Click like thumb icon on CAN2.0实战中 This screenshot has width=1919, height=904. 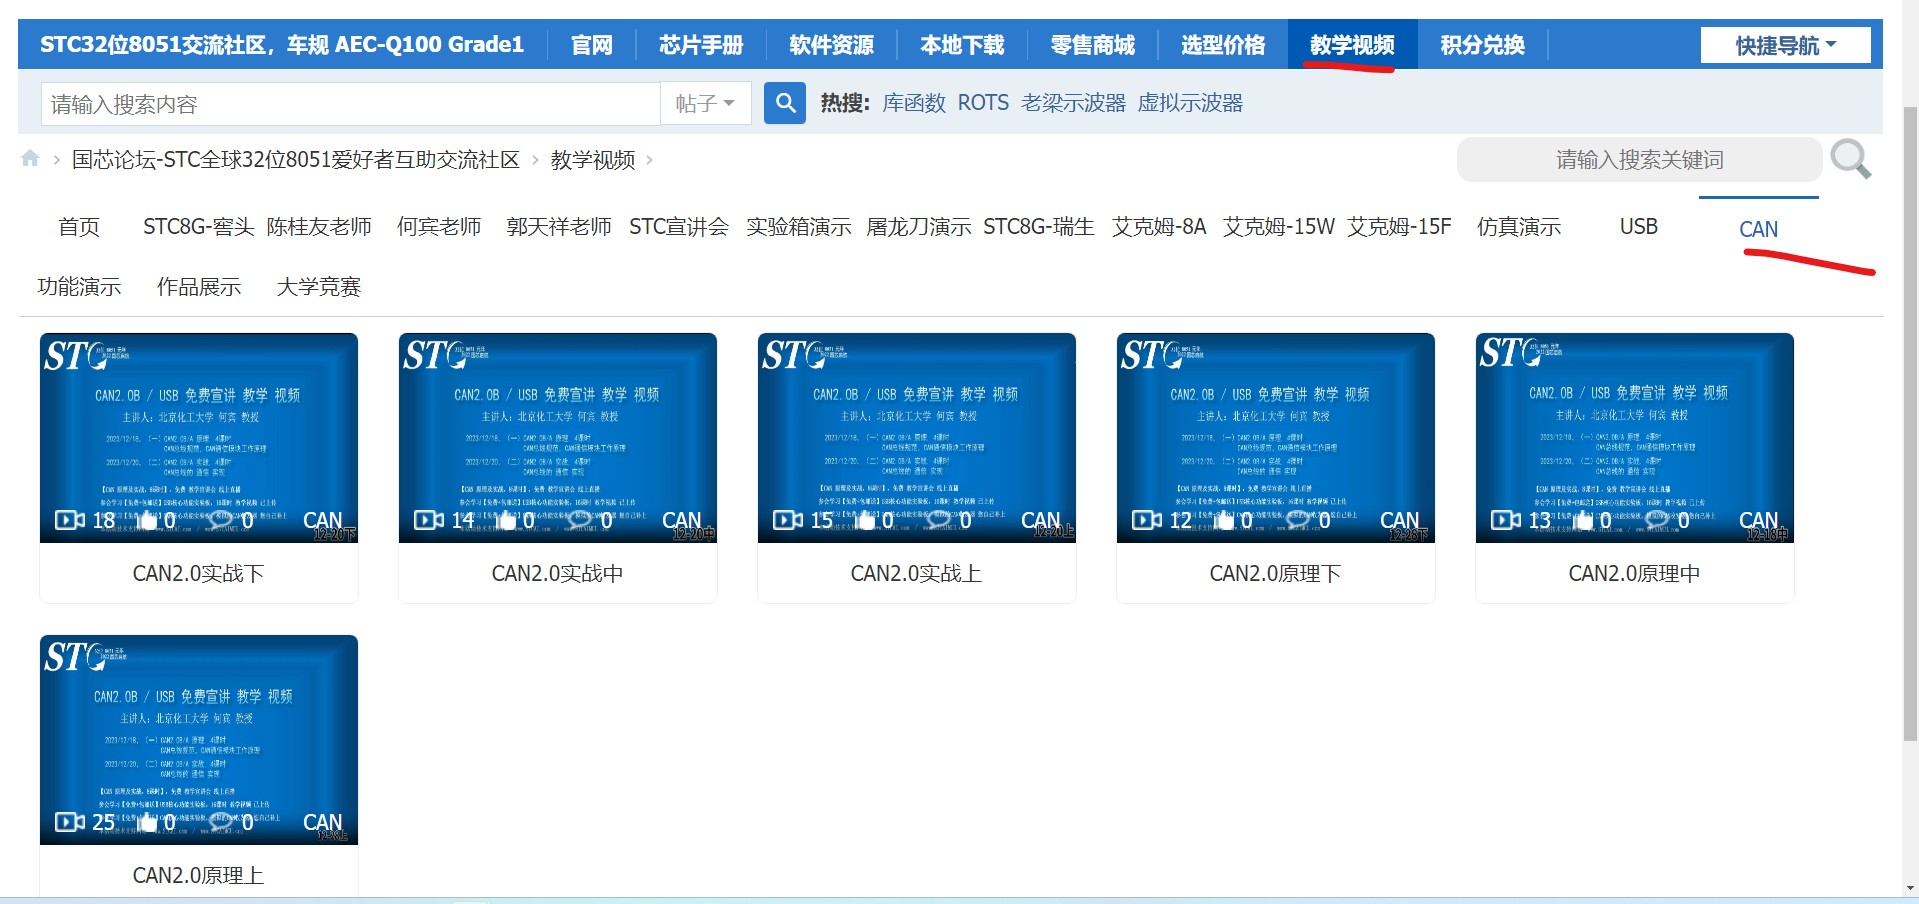pos(507,520)
